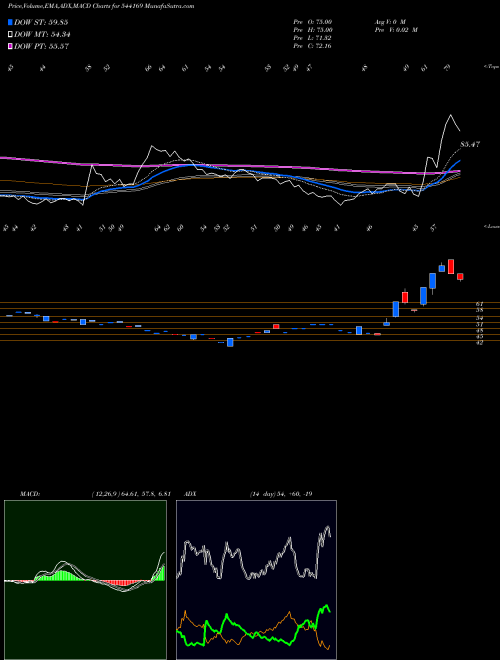The width and height of the screenshot is (500, 660).
Task: Click the price level label 61 on the right axis
Action: point(479,303)
